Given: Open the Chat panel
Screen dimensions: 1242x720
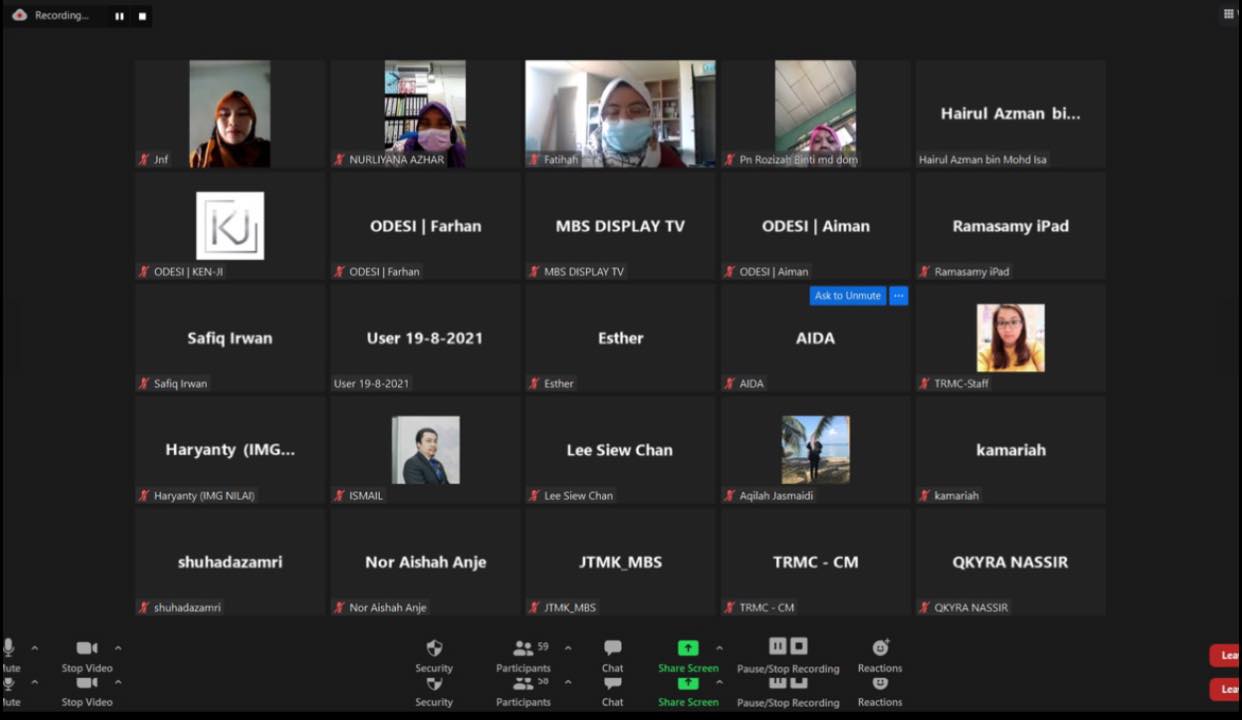Looking at the screenshot, I should click(613, 655).
